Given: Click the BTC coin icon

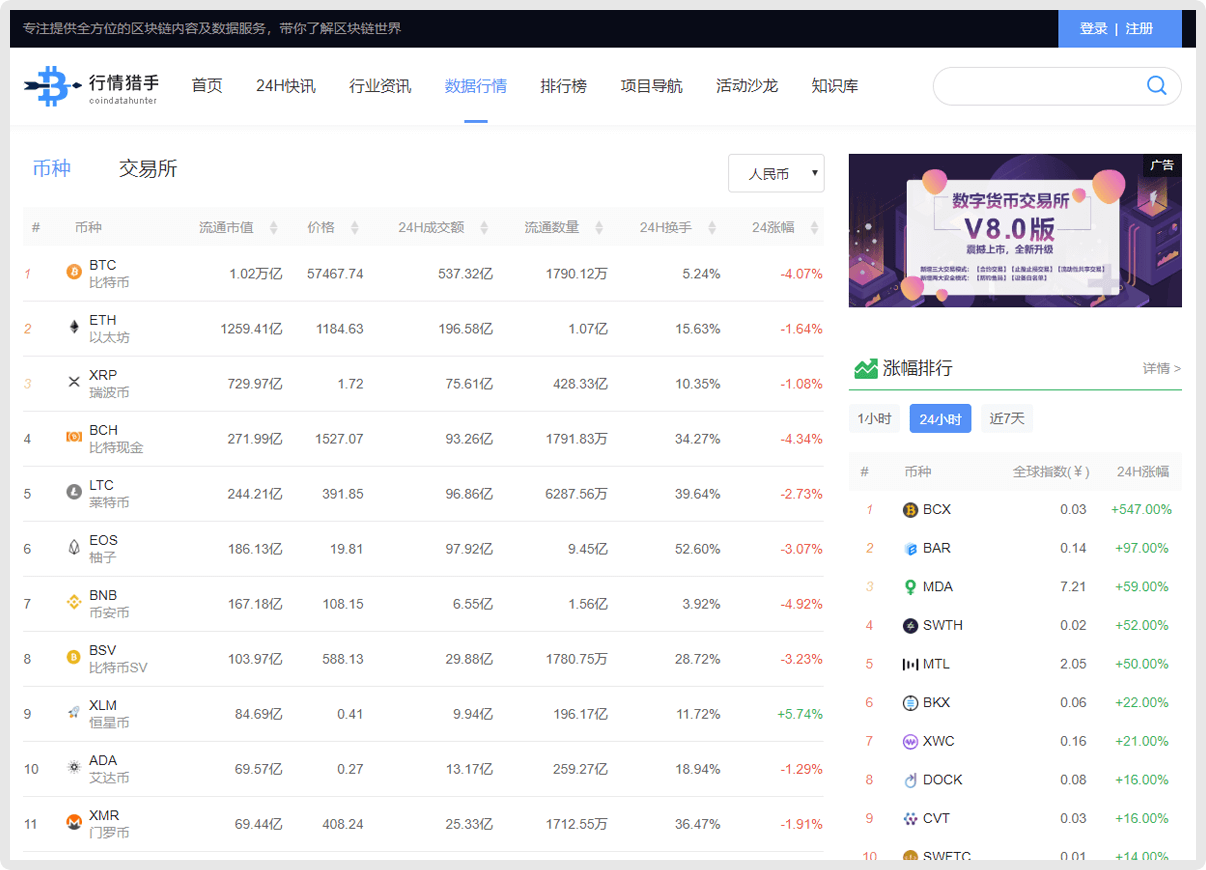Looking at the screenshot, I should coord(73,273).
